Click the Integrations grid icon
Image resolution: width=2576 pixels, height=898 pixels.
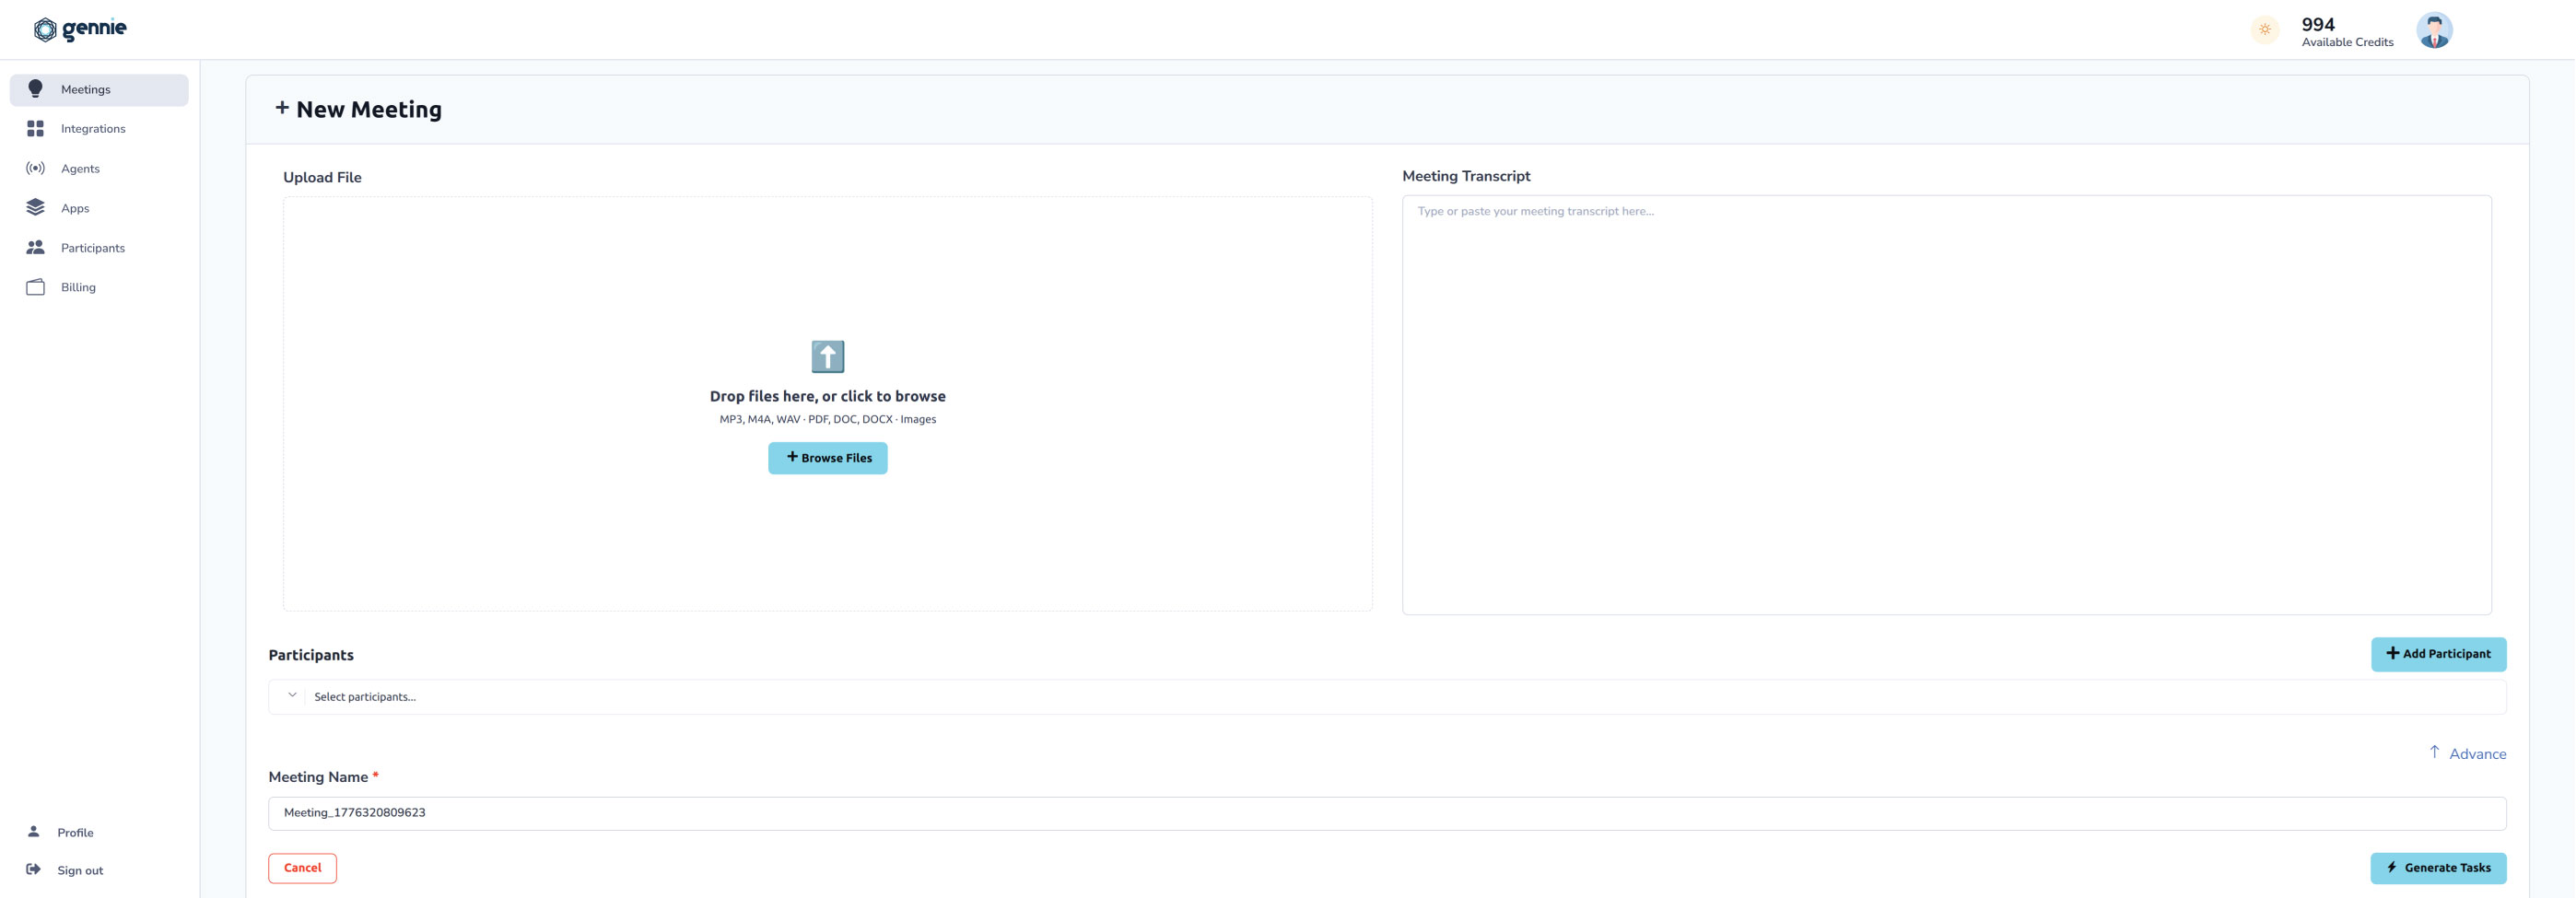tap(35, 129)
